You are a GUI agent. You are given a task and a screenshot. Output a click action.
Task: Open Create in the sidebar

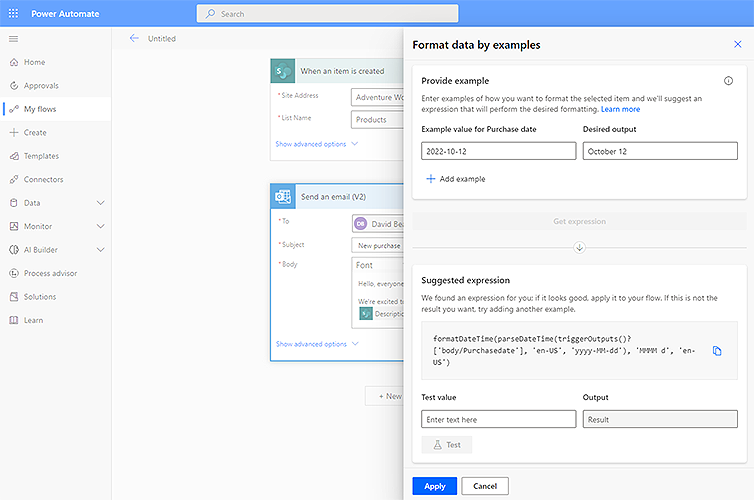[x=55, y=133]
